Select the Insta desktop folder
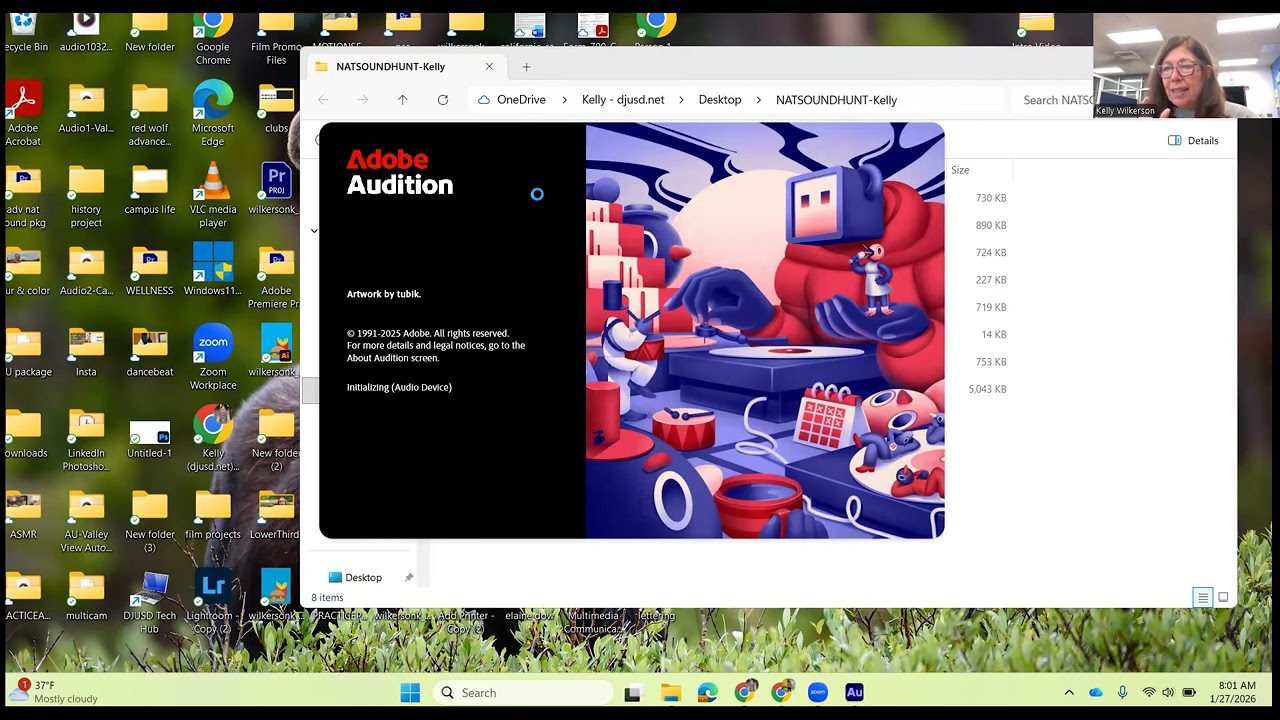Screen dimensions: 1280x720 [86, 352]
